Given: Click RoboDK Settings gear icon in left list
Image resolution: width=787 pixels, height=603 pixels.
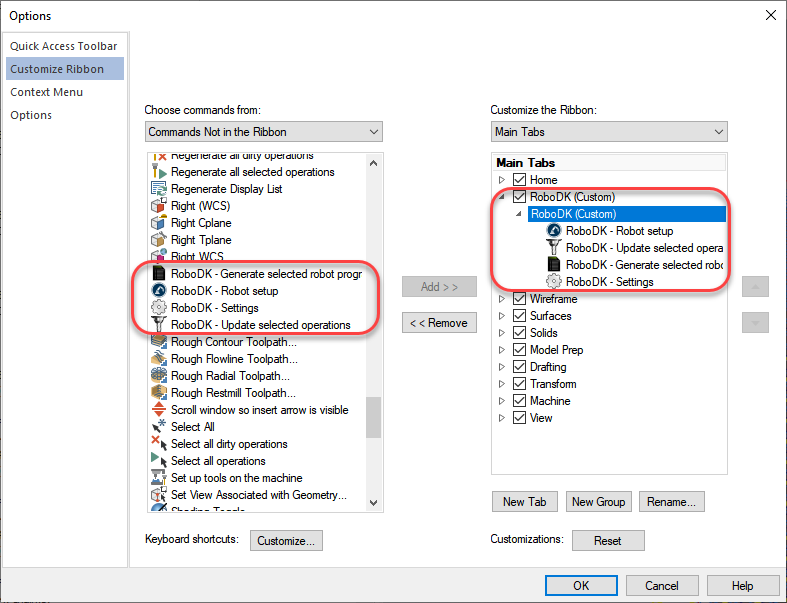Looking at the screenshot, I should [158, 308].
